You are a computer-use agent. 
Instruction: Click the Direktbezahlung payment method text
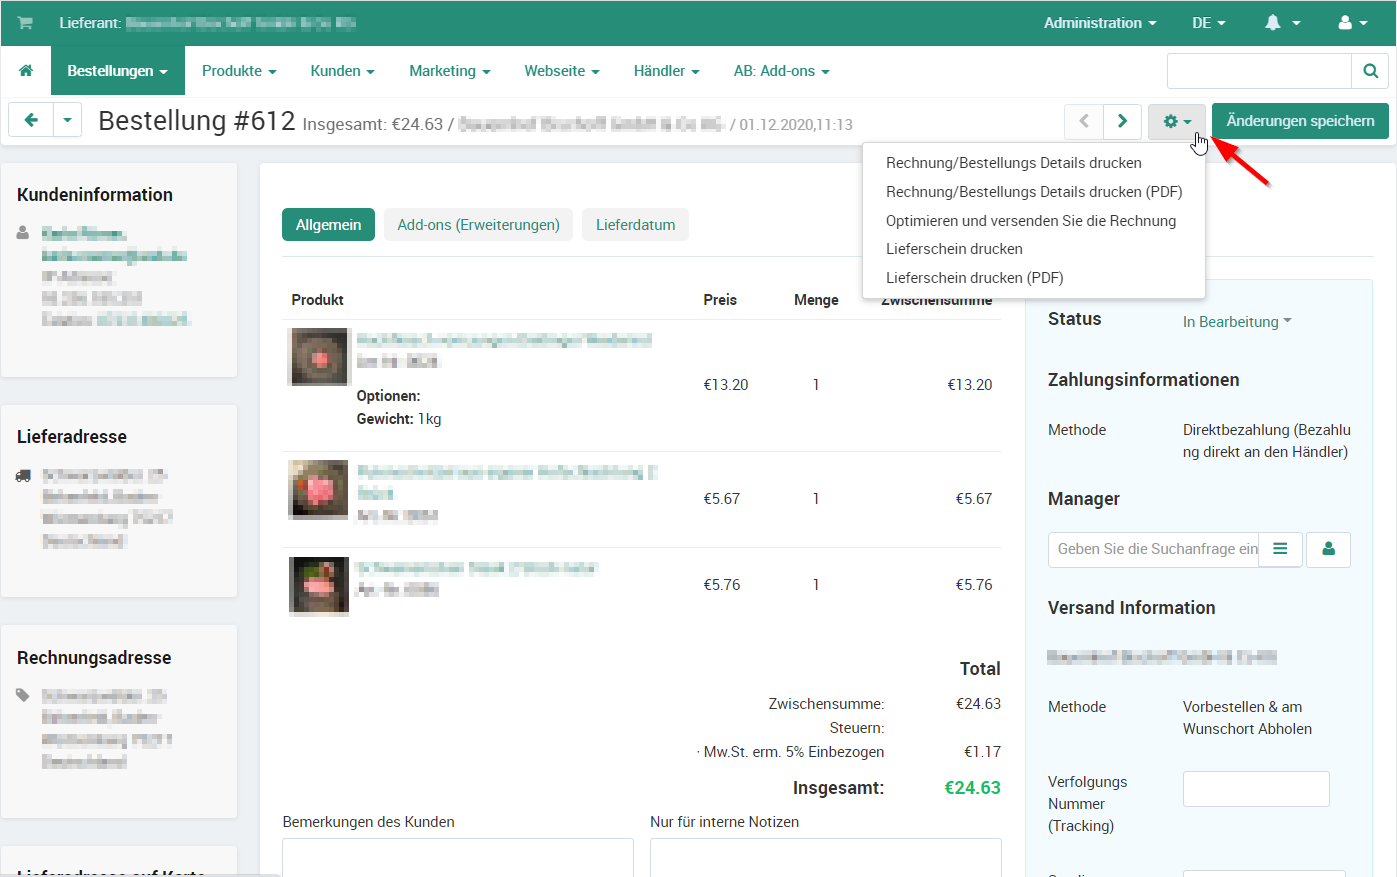pos(1267,441)
